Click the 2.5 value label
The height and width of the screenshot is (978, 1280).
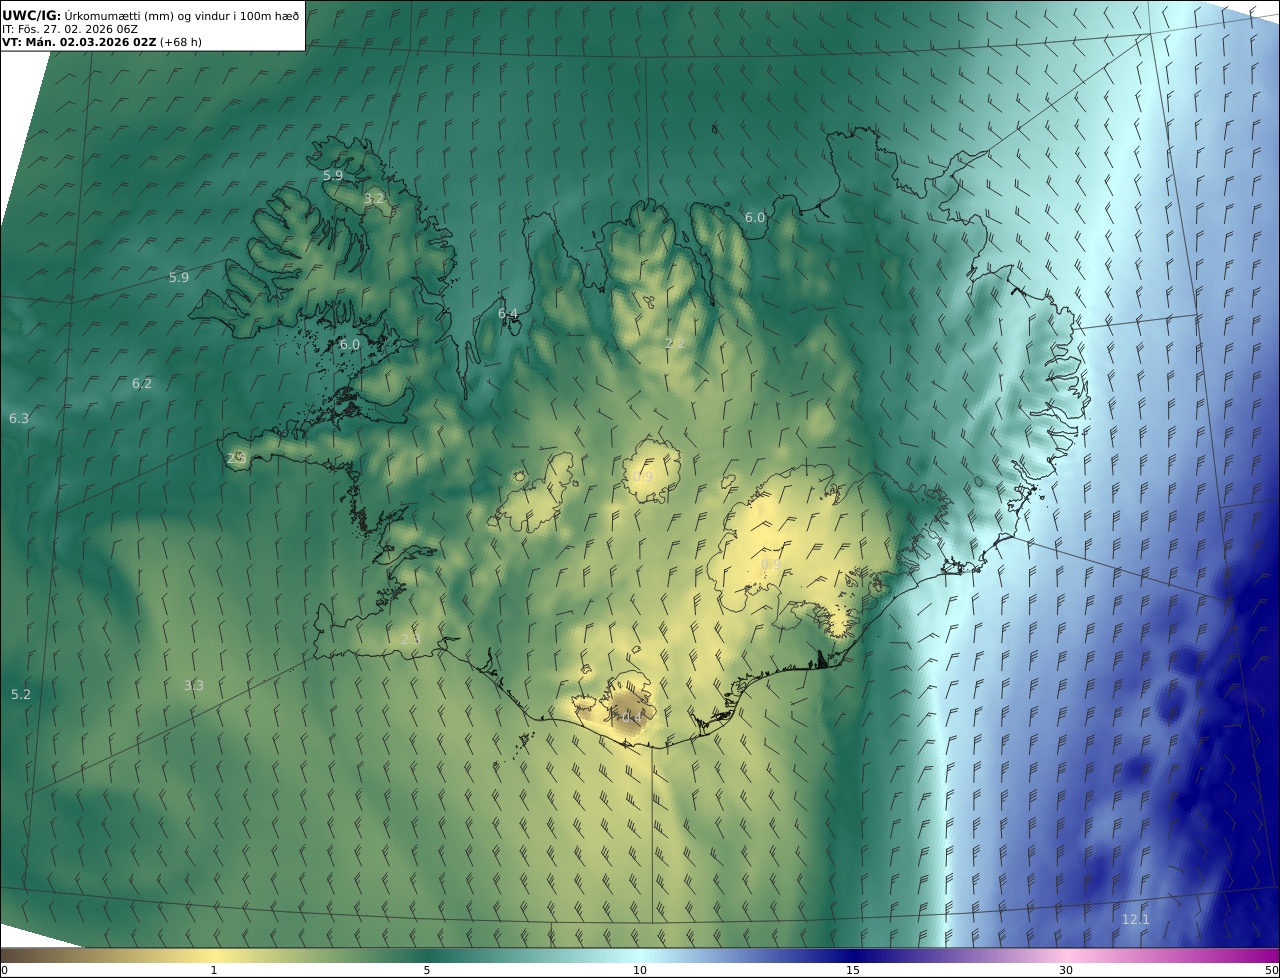(x=237, y=458)
